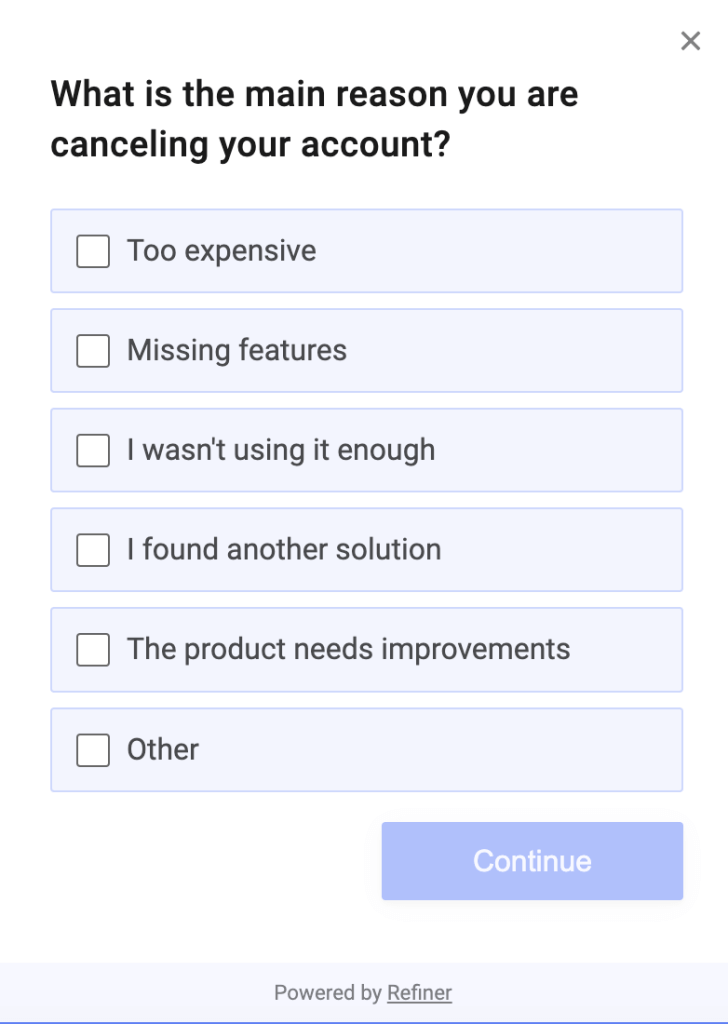Enable the wasn't using it enough checkbox
The image size is (728, 1024).
[x=93, y=451]
